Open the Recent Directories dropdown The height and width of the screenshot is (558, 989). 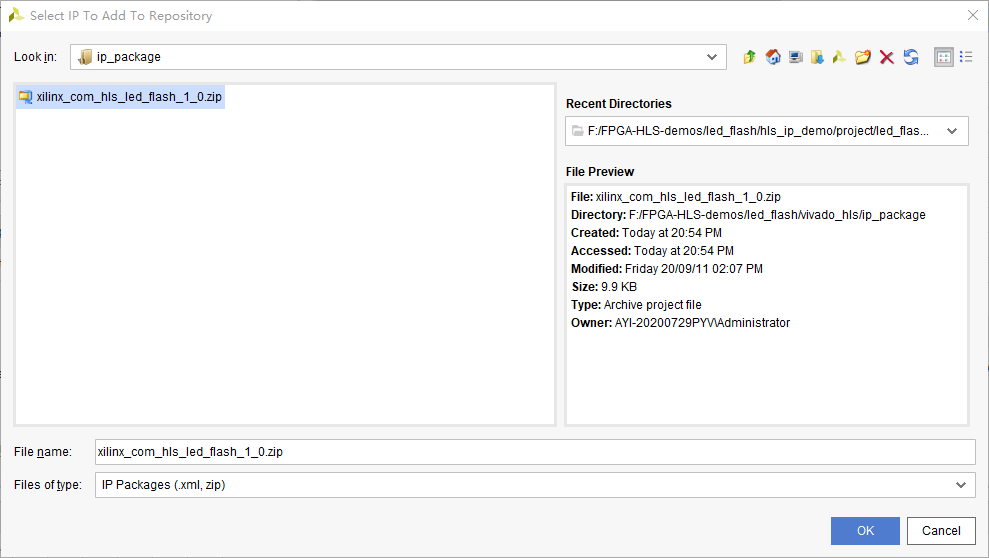(x=951, y=131)
